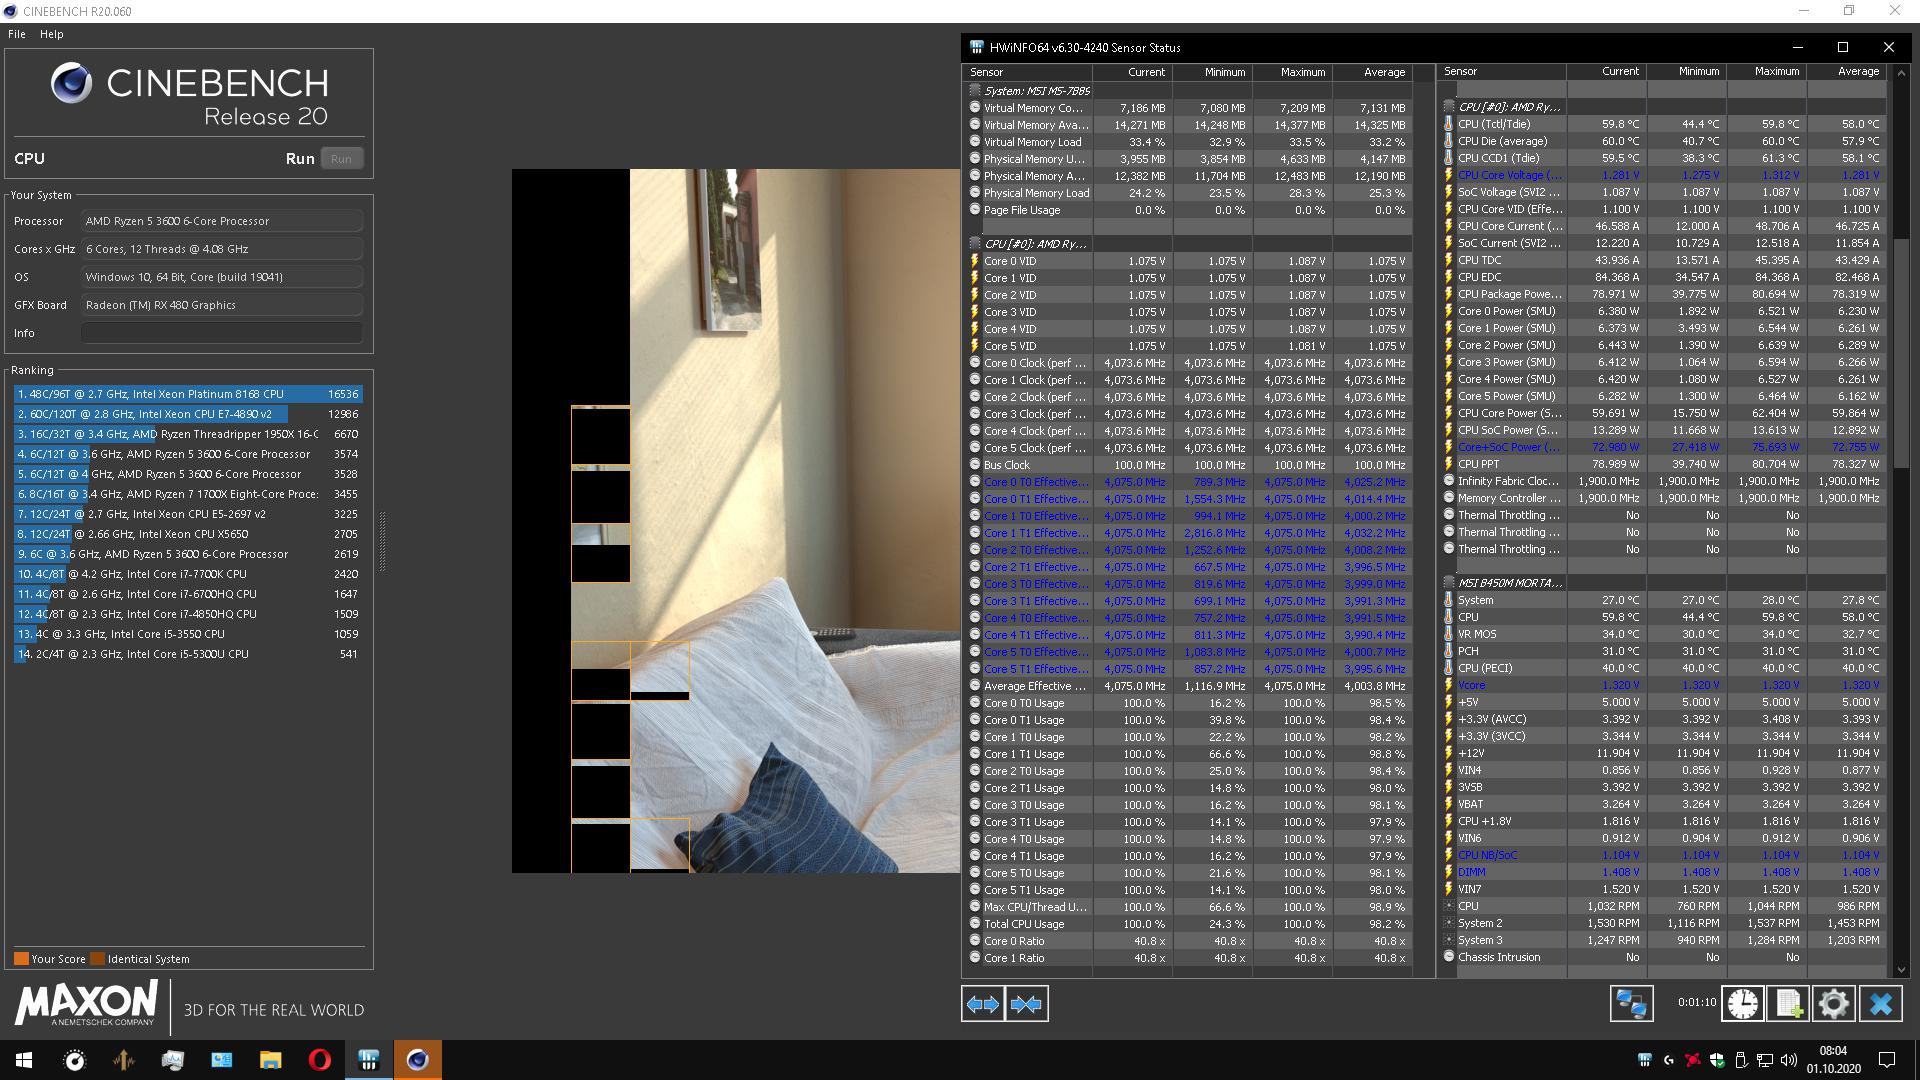This screenshot has height=1080, width=1920.
Task: Open Cinebench File menu
Action: tap(17, 34)
